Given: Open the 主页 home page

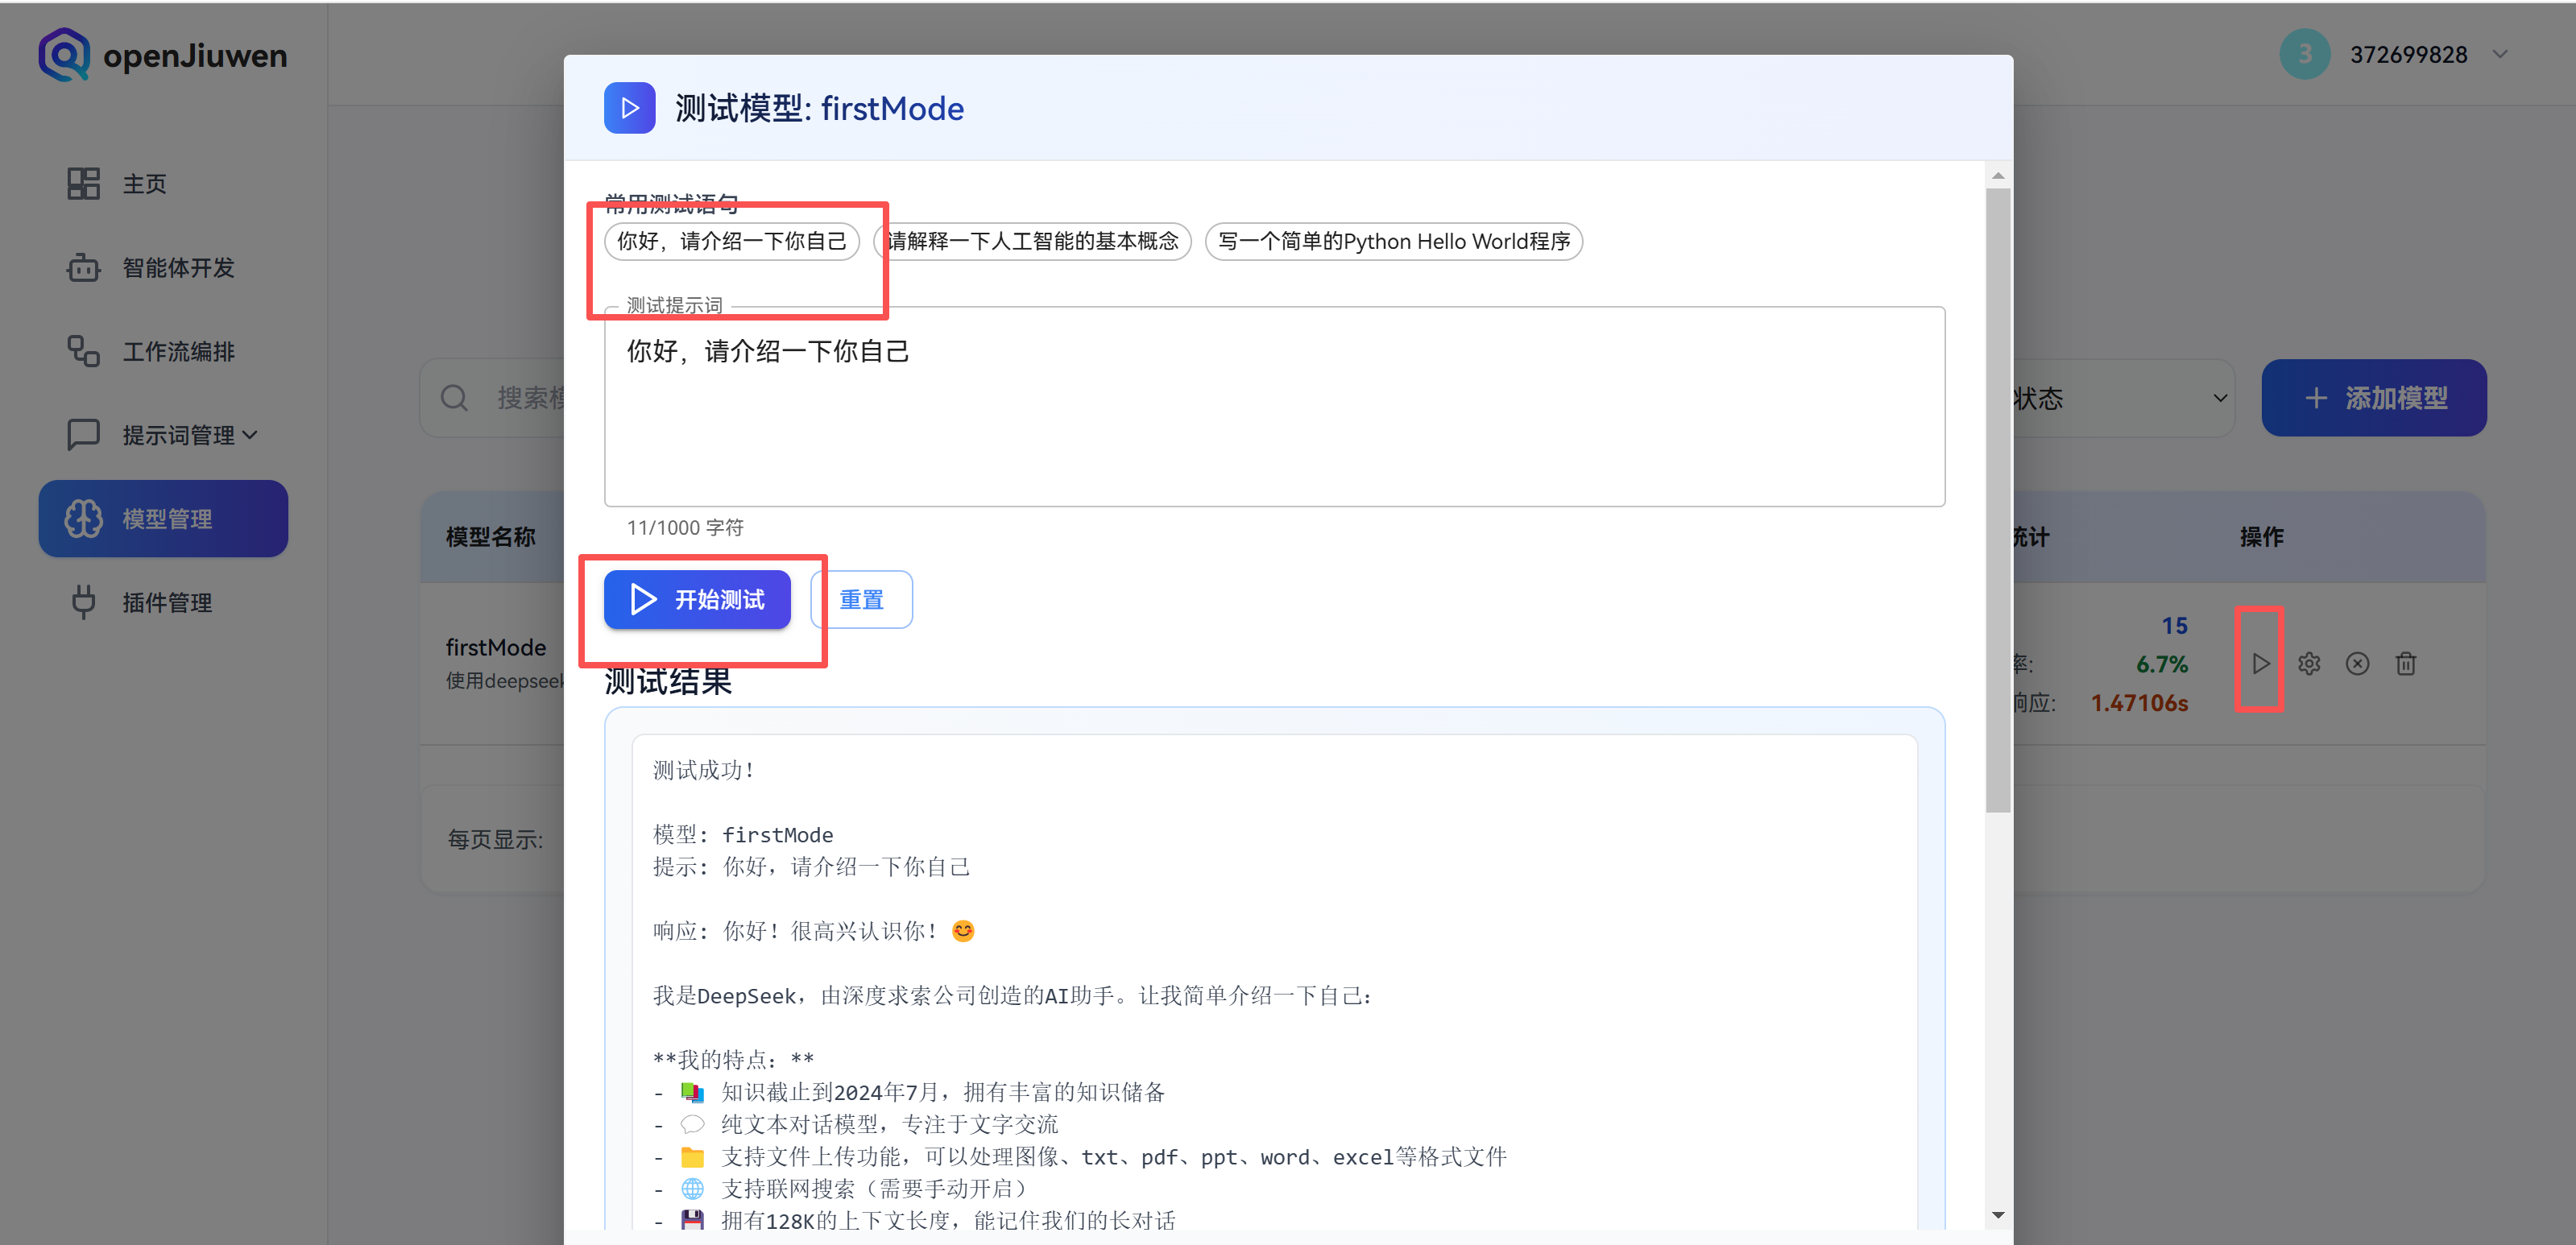Looking at the screenshot, I should pos(144,184).
